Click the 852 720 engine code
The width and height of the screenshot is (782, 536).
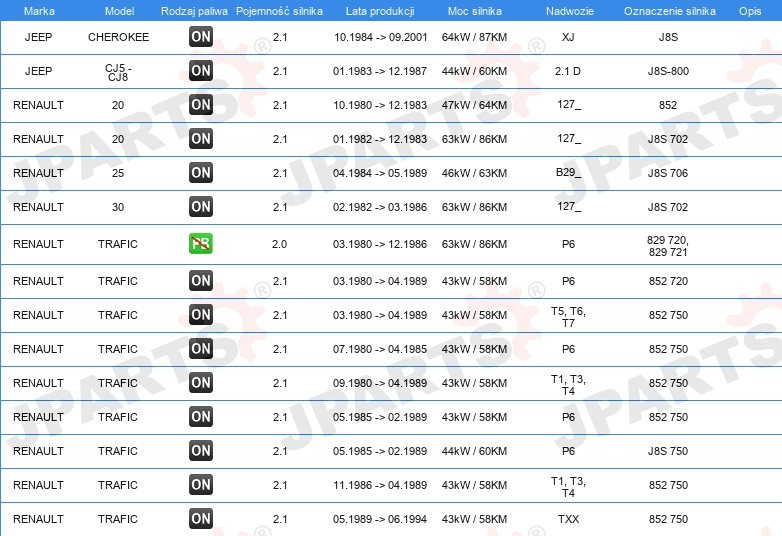point(668,281)
